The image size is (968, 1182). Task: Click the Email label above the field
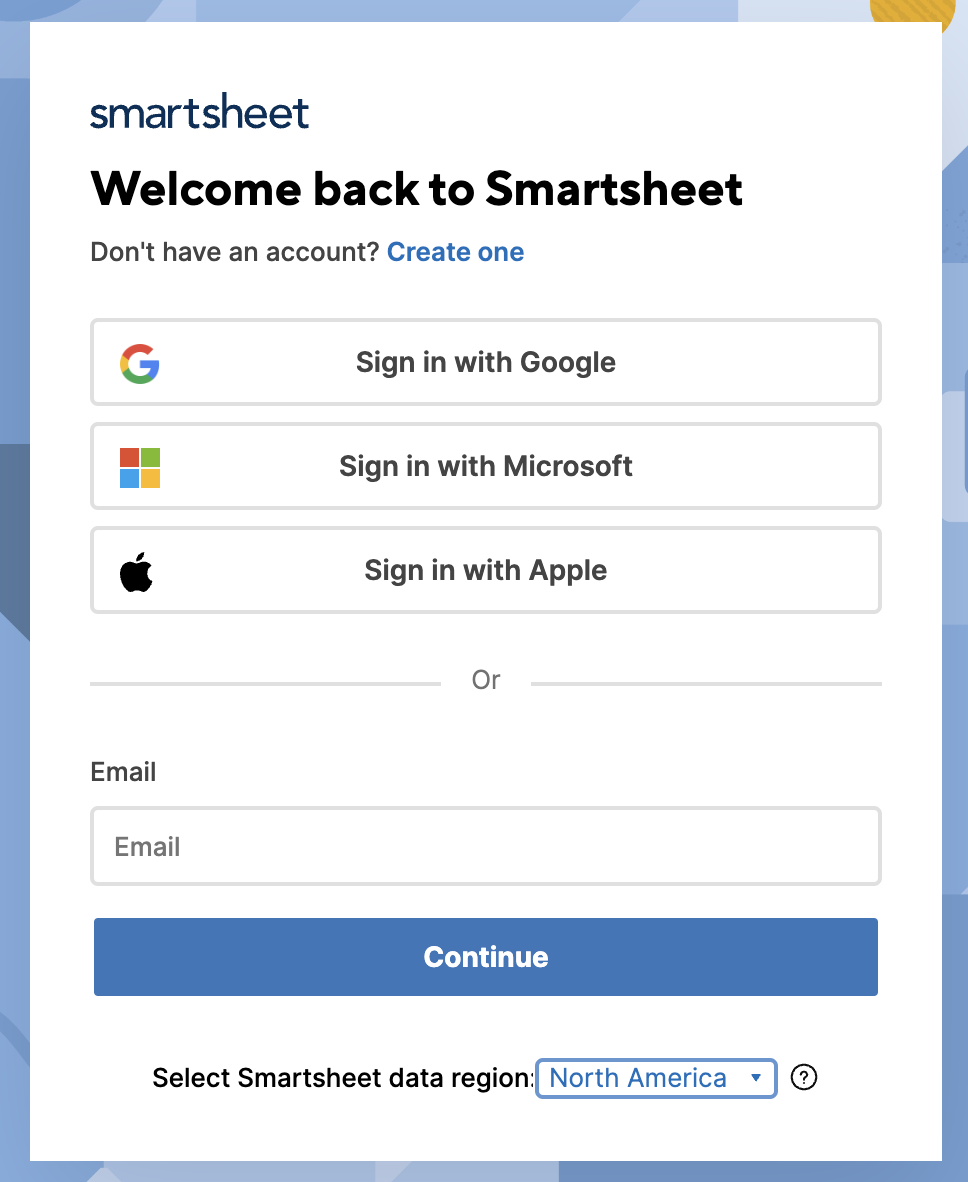coord(123,772)
